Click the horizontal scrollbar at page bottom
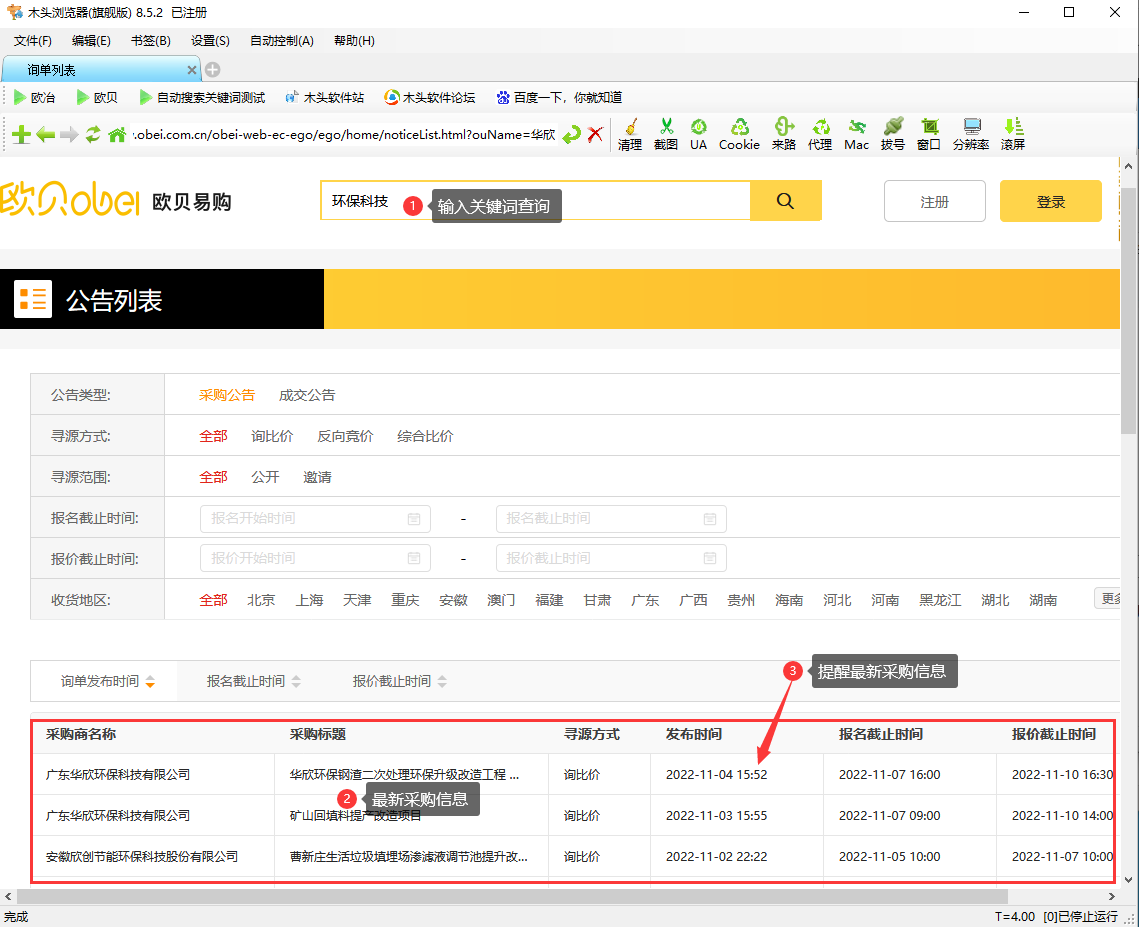The image size is (1139, 927). [x=512, y=896]
